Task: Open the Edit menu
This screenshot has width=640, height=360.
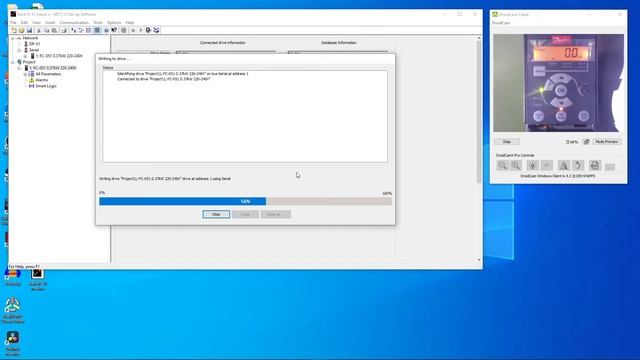Action: pos(24,22)
